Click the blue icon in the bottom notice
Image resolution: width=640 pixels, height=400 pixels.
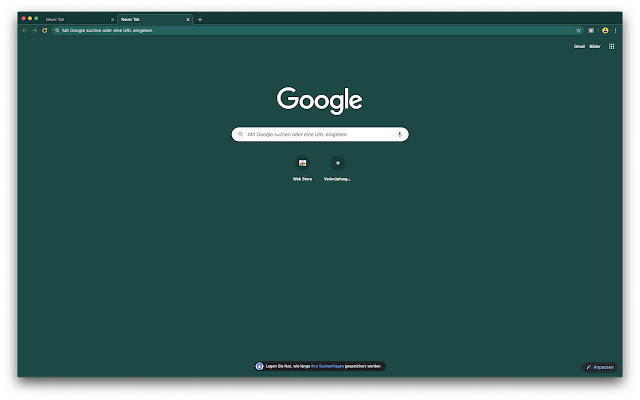coord(259,367)
